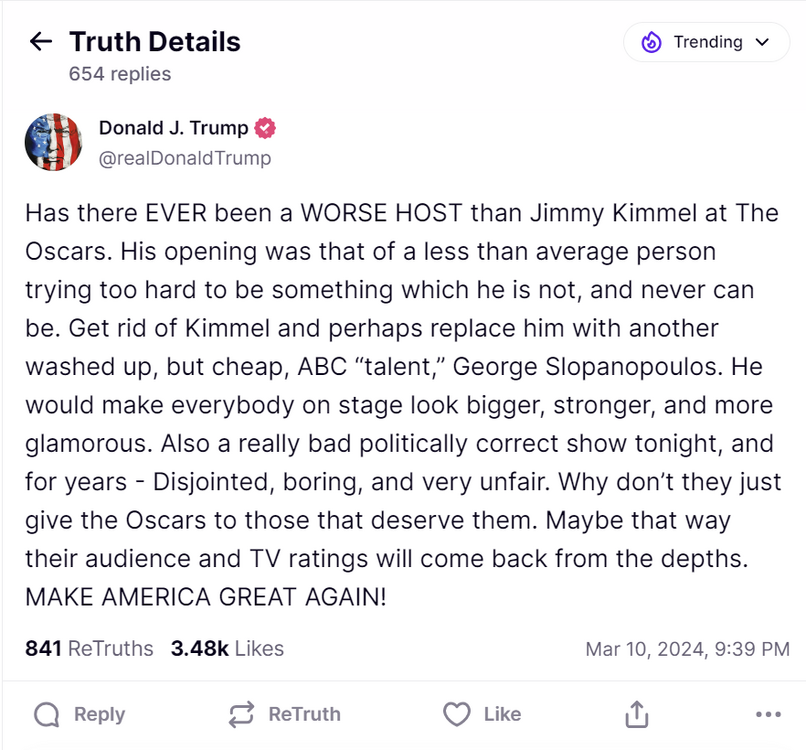The width and height of the screenshot is (806, 750).
Task: Open the Trending sort dropdown
Action: tap(706, 42)
